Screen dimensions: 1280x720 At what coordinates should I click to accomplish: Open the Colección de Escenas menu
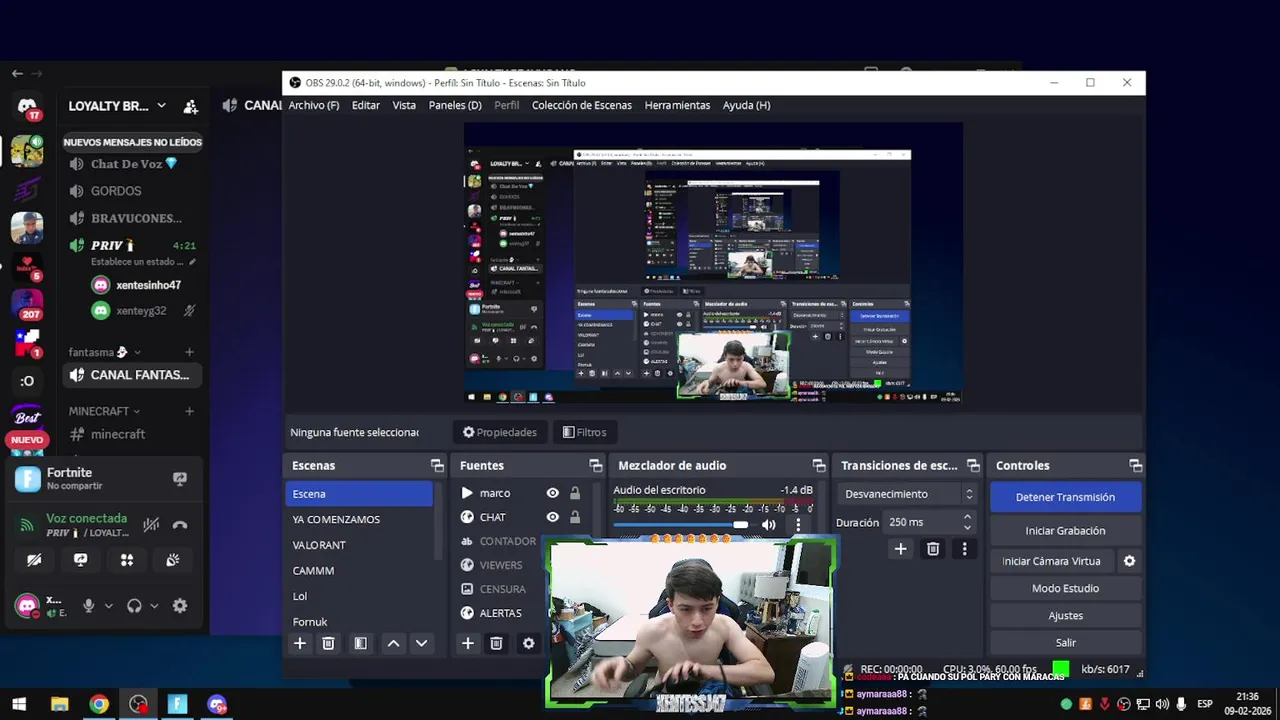[x=582, y=105]
